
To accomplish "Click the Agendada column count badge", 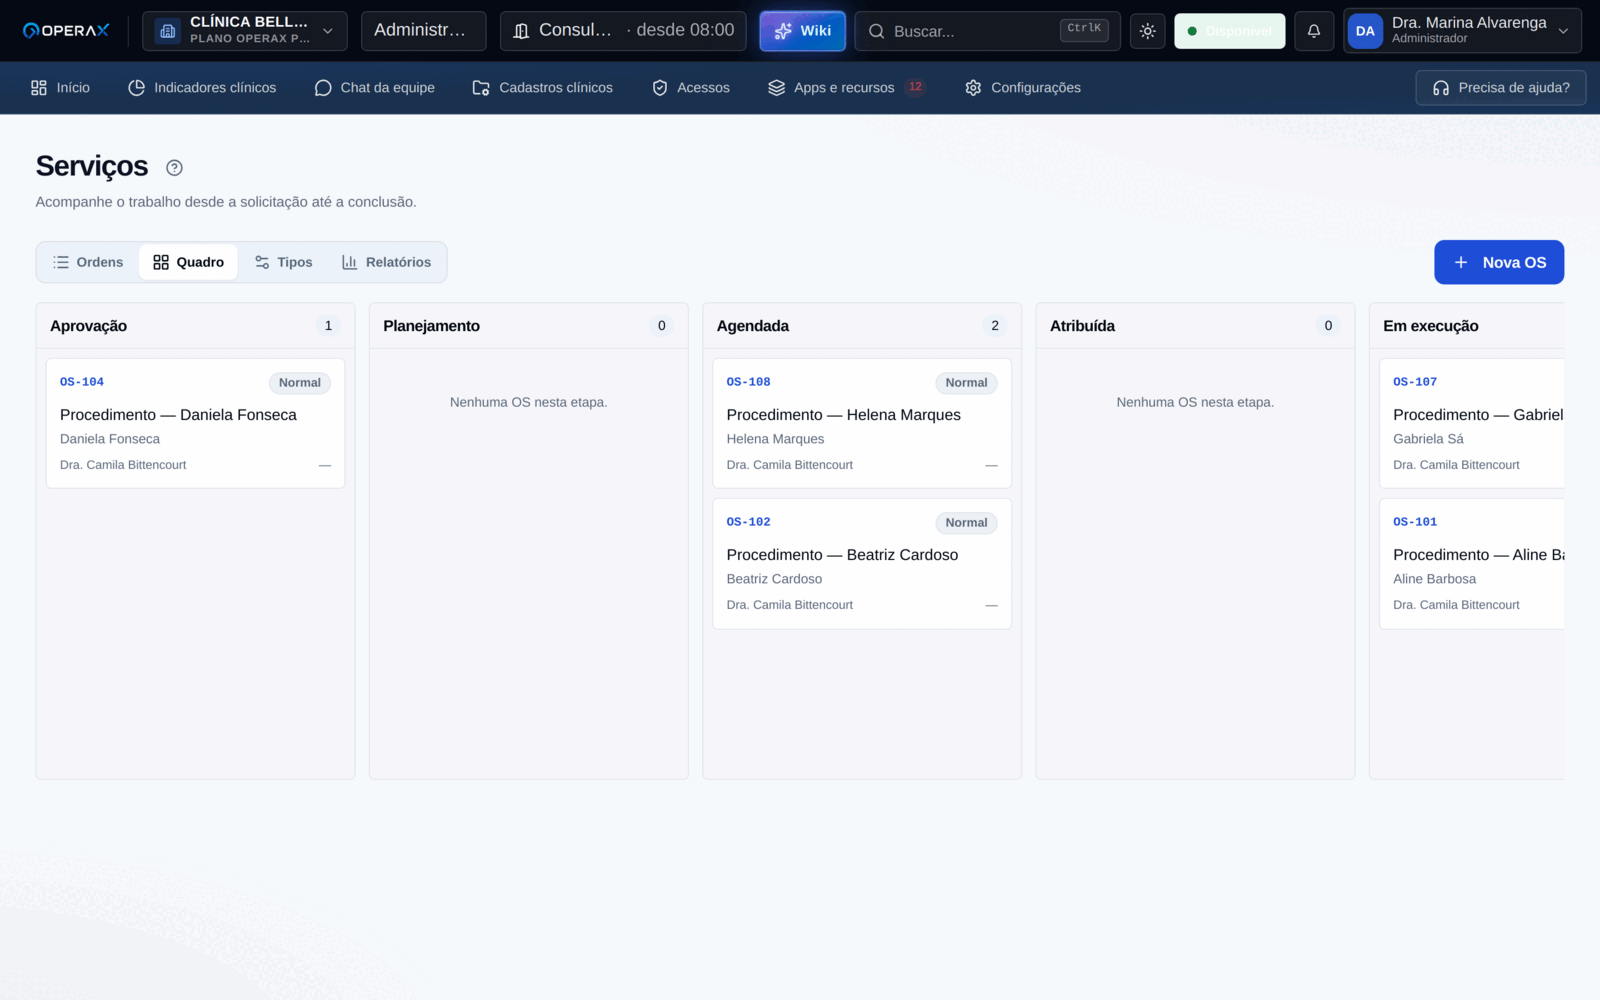I will point(995,326).
